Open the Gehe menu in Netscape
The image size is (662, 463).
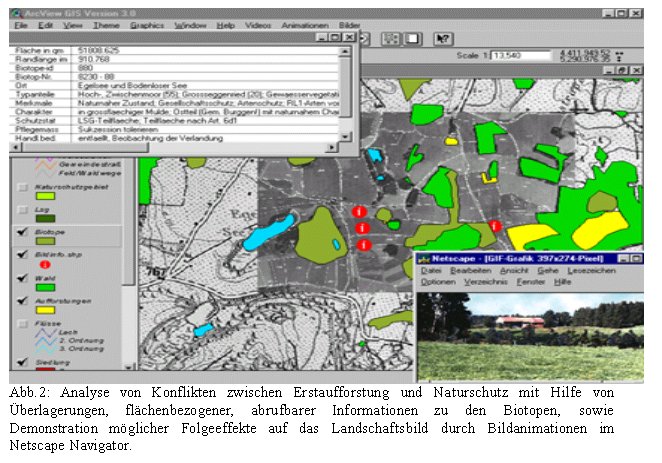pyautogui.click(x=548, y=271)
